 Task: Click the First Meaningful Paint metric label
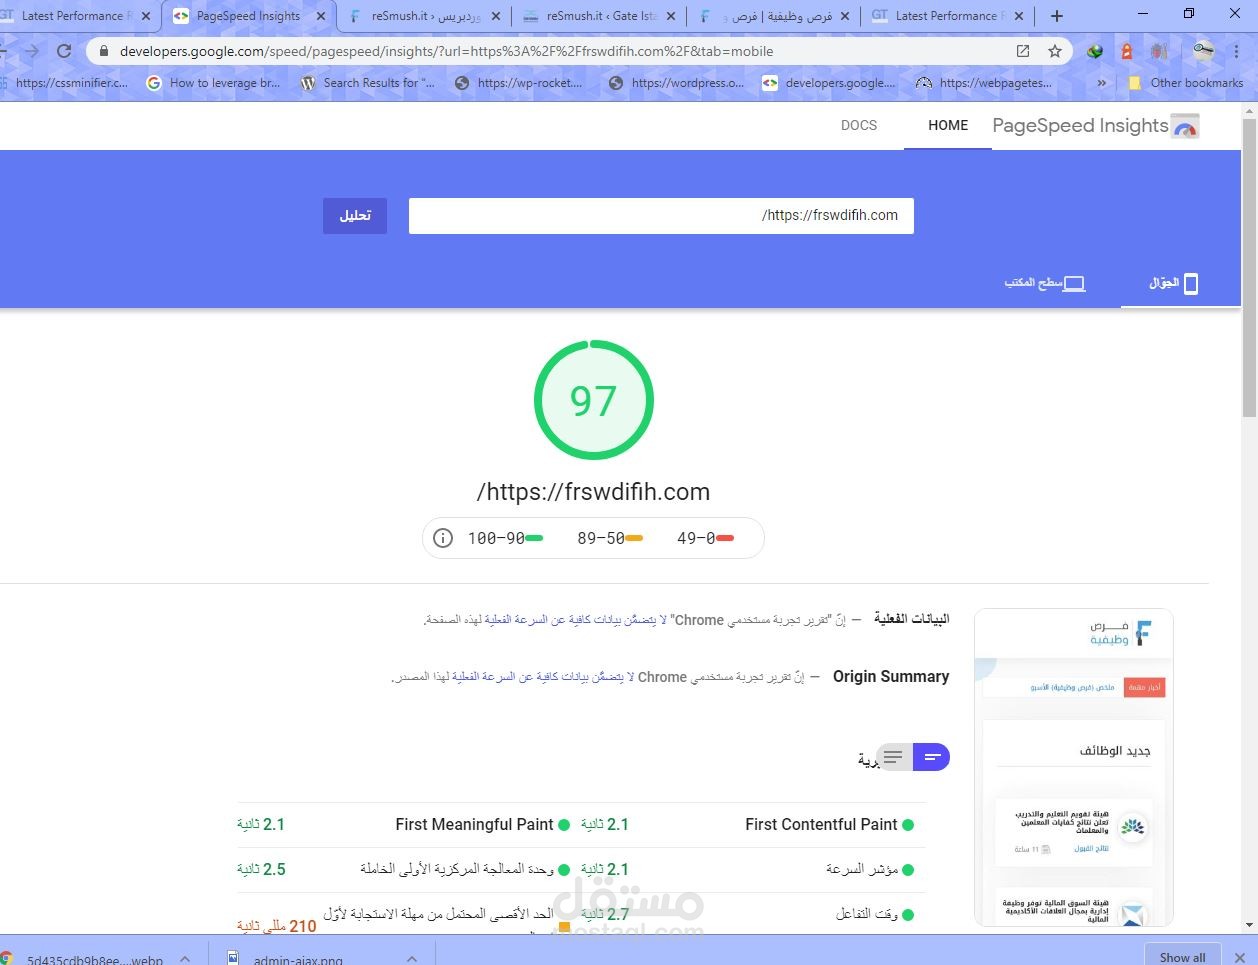(x=474, y=825)
